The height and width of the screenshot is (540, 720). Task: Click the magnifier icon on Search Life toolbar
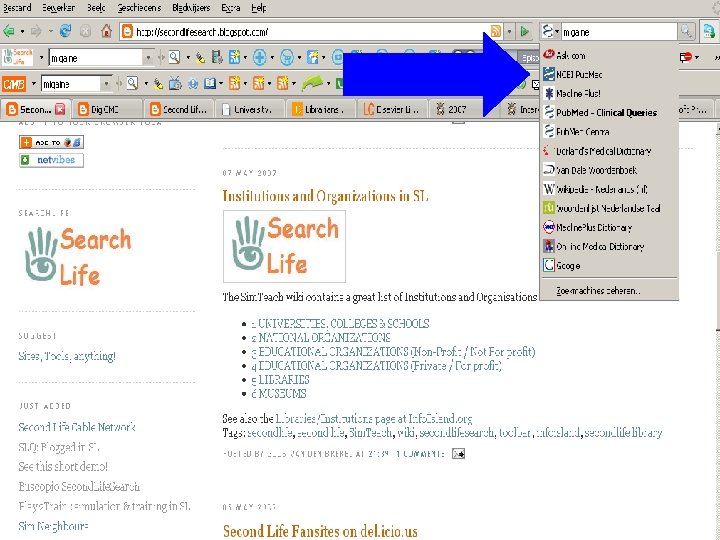pyautogui.click(x=174, y=57)
